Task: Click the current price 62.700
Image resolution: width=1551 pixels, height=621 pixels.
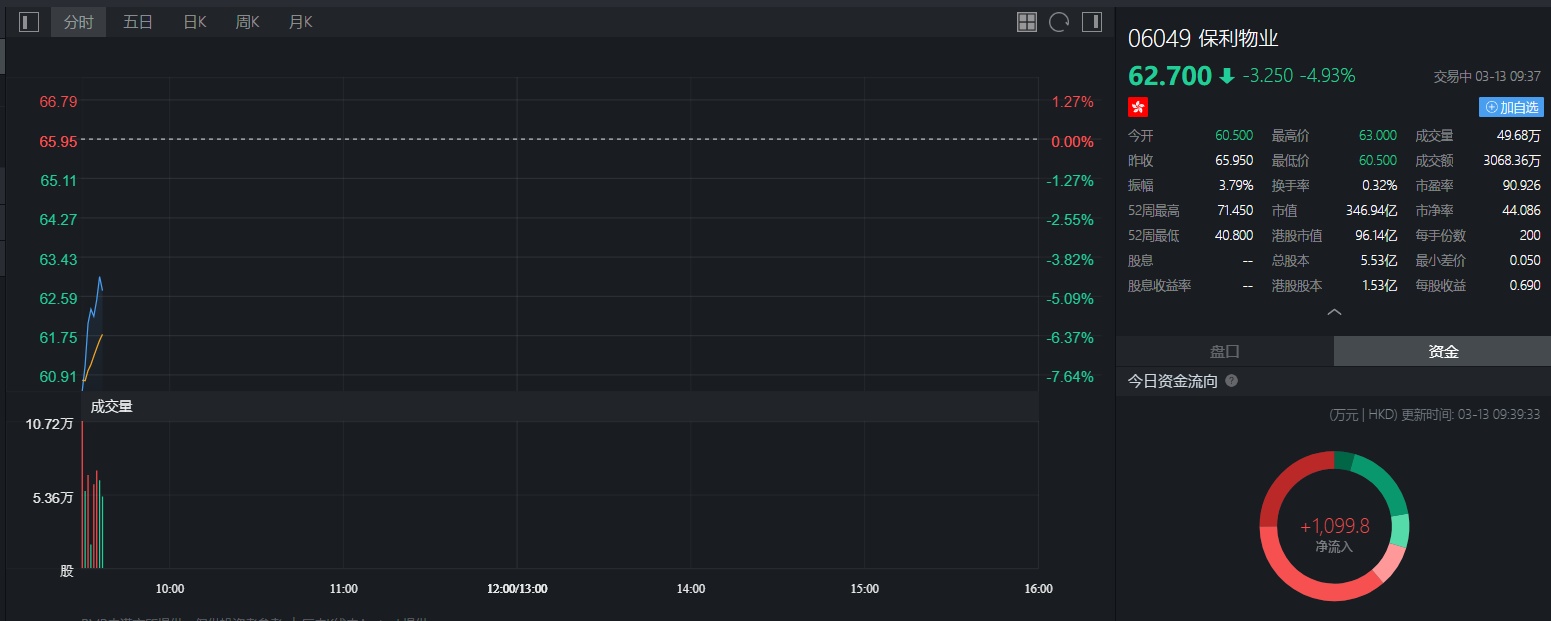Action: pos(1169,76)
